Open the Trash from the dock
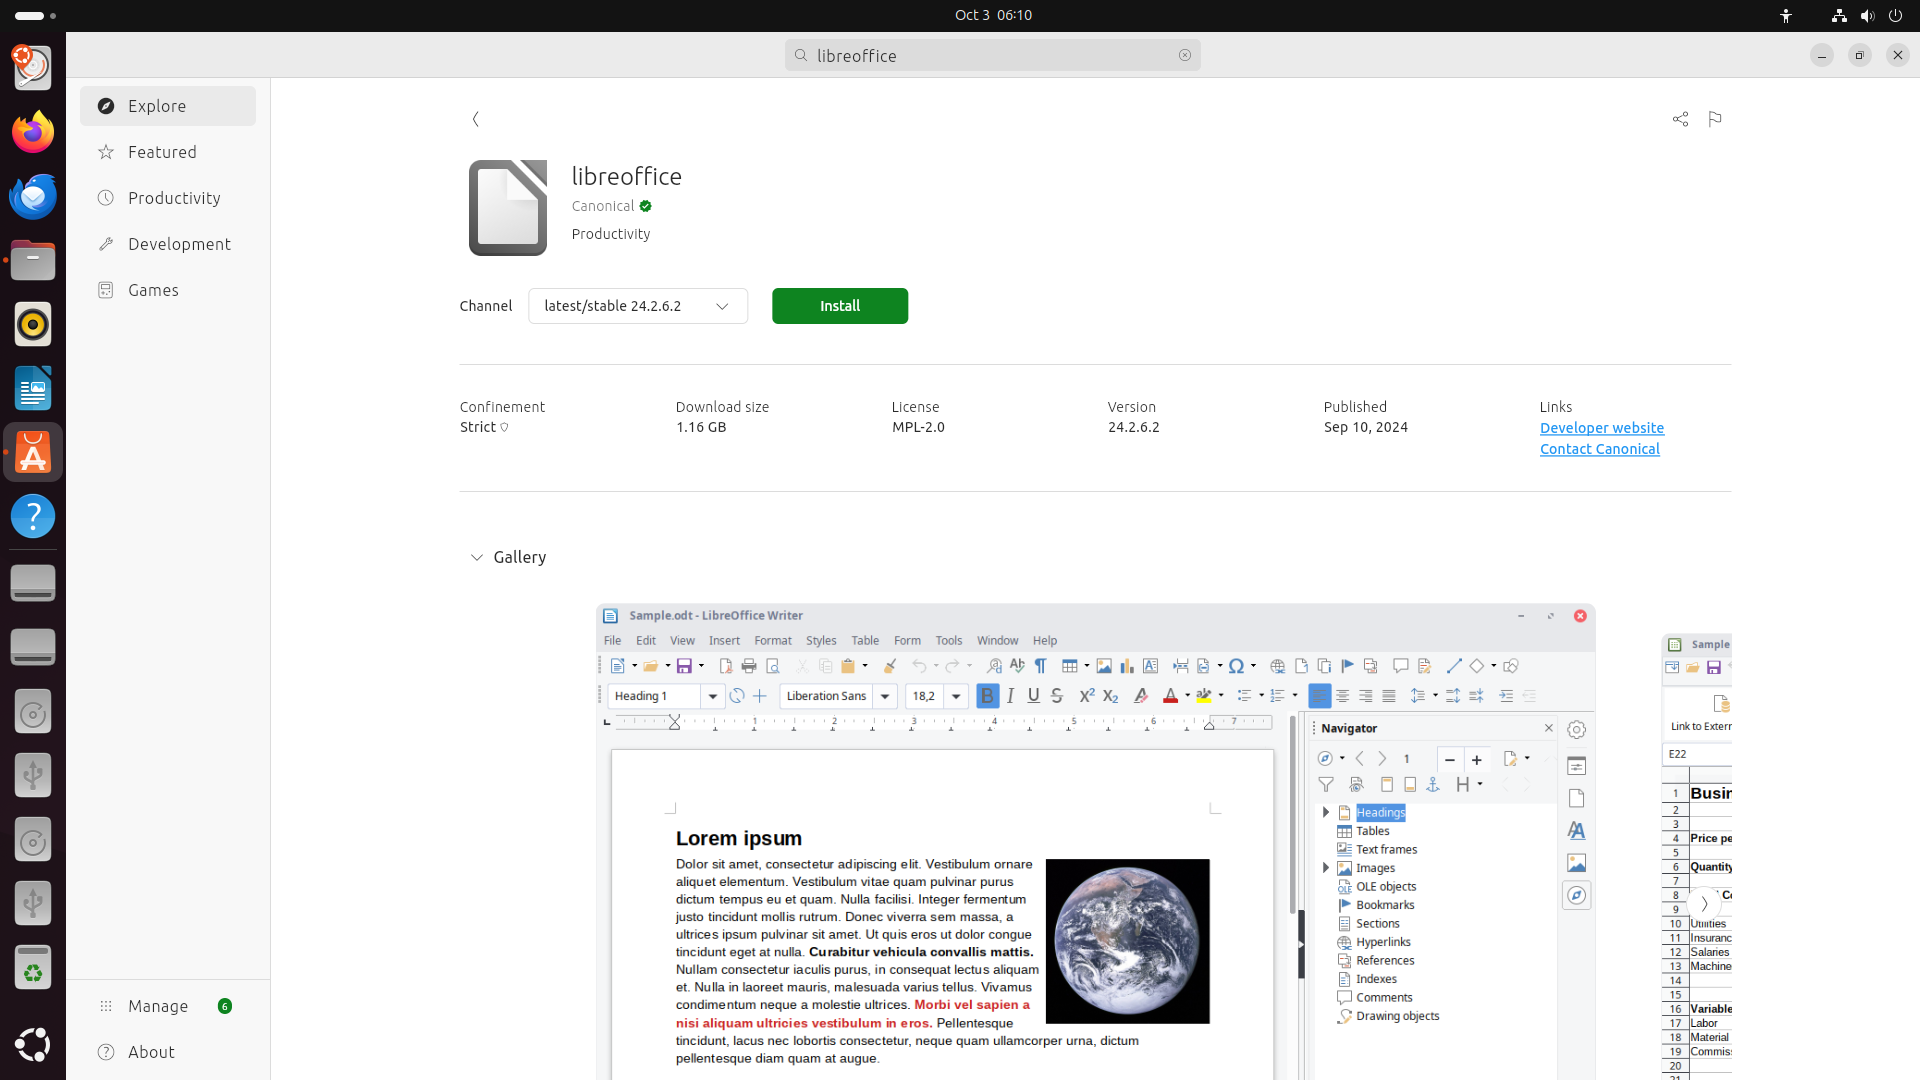 (x=33, y=968)
